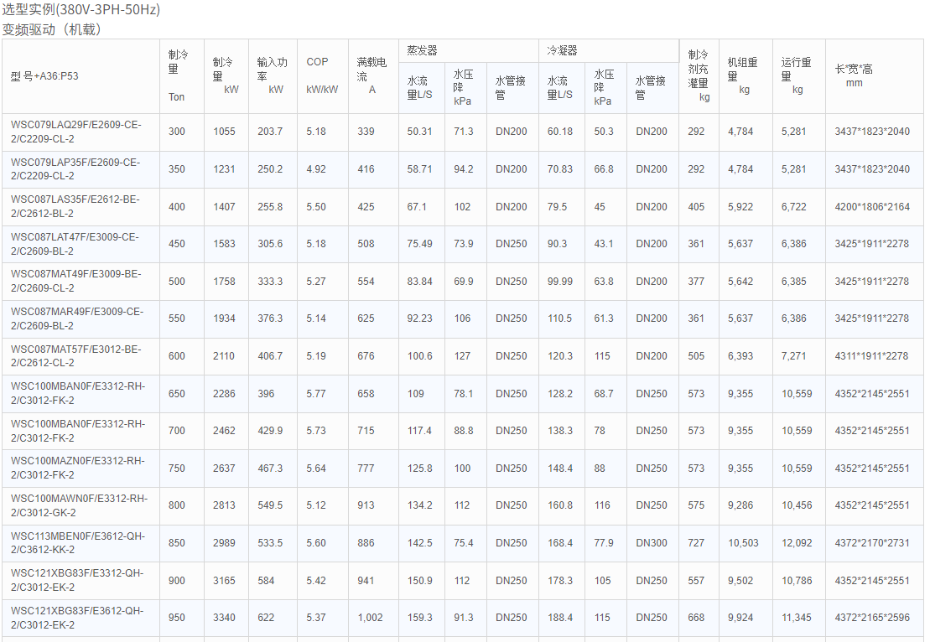Click the title 选型实例(380V-3PH-50Hz)
This screenshot has width=930, height=642.
point(81,10)
